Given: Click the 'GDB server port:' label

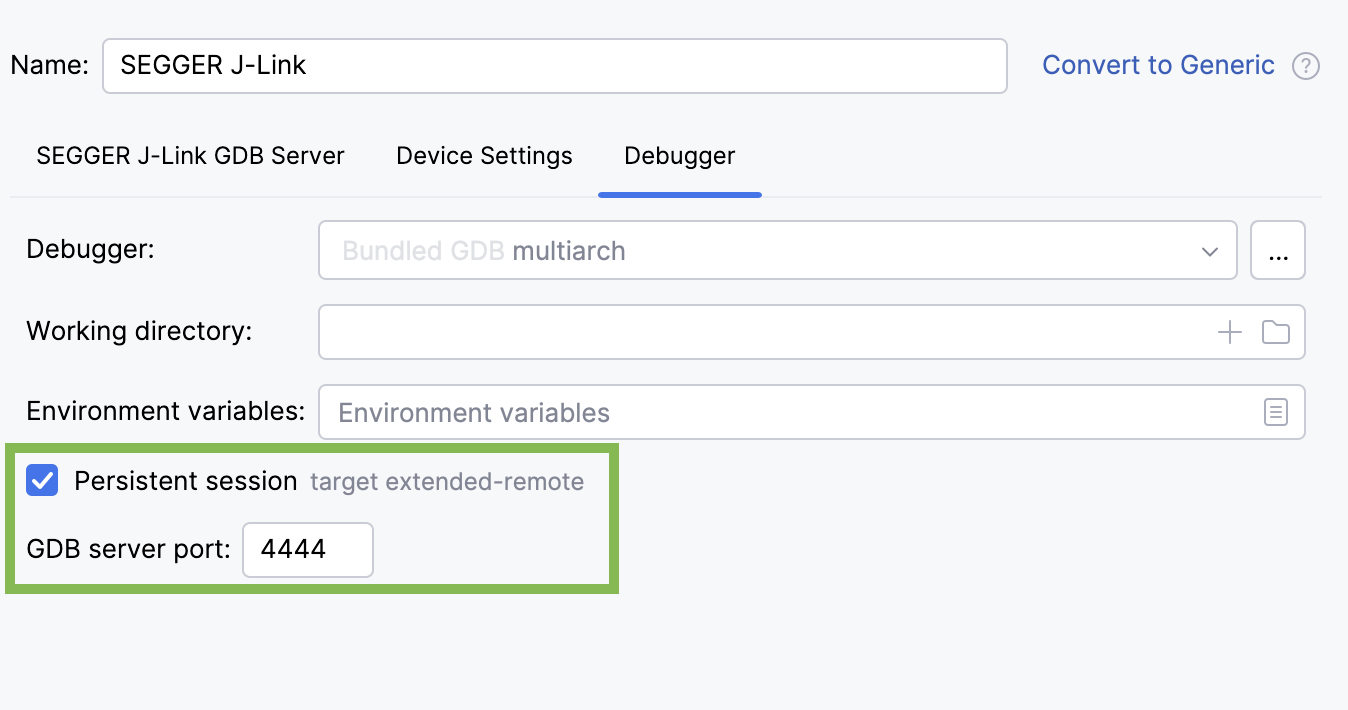Looking at the screenshot, I should tap(128, 549).
